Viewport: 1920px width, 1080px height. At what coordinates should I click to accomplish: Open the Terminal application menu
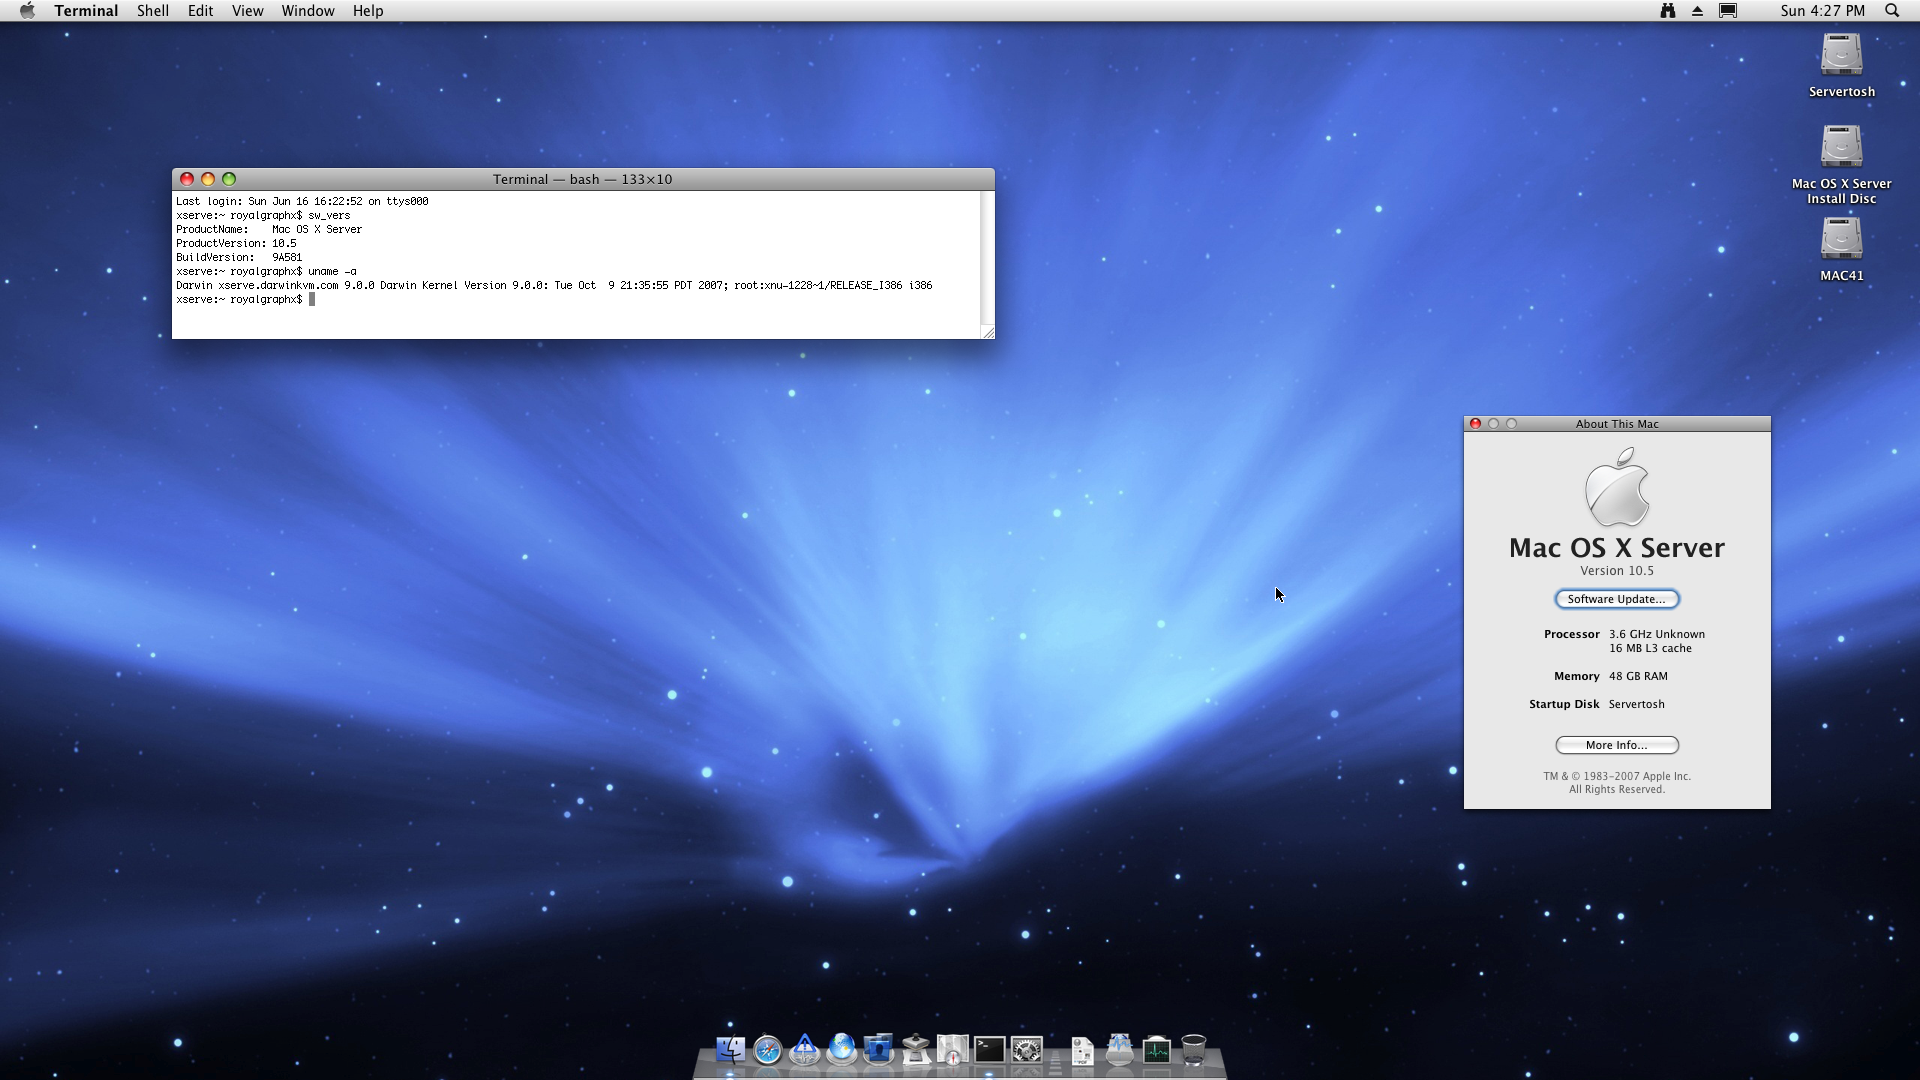pyautogui.click(x=86, y=11)
